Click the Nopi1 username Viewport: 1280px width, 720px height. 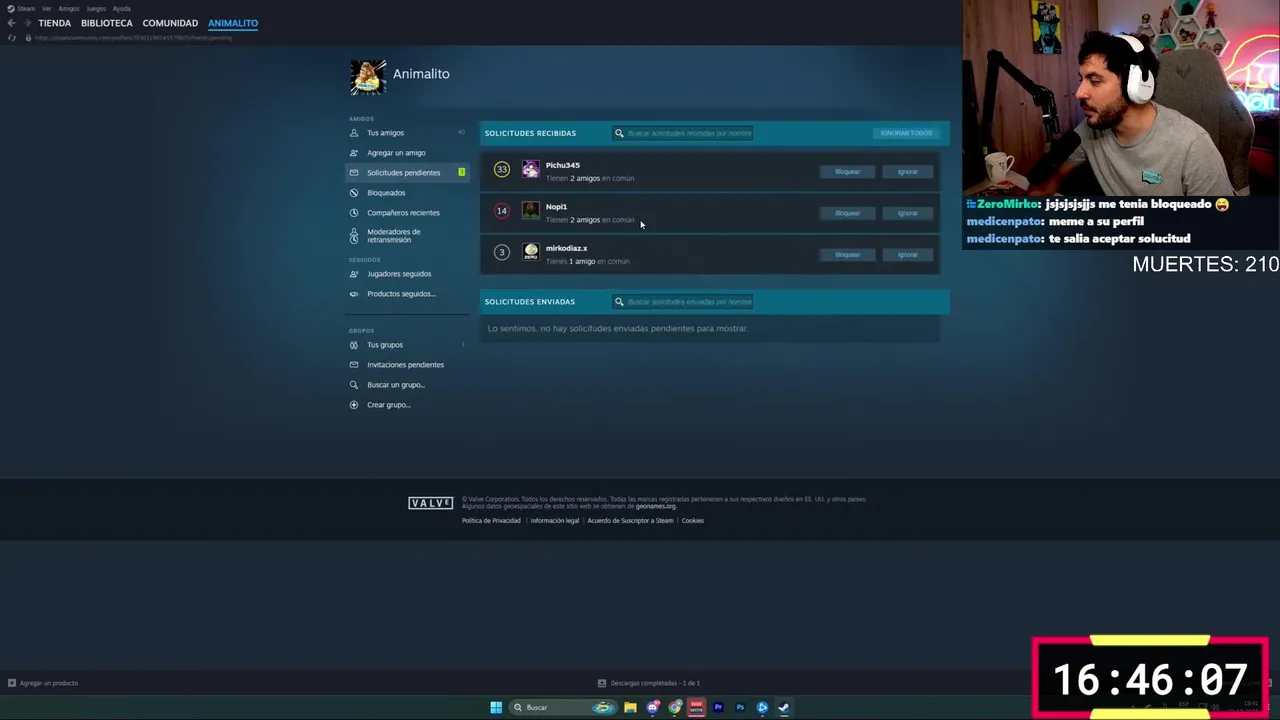556,207
